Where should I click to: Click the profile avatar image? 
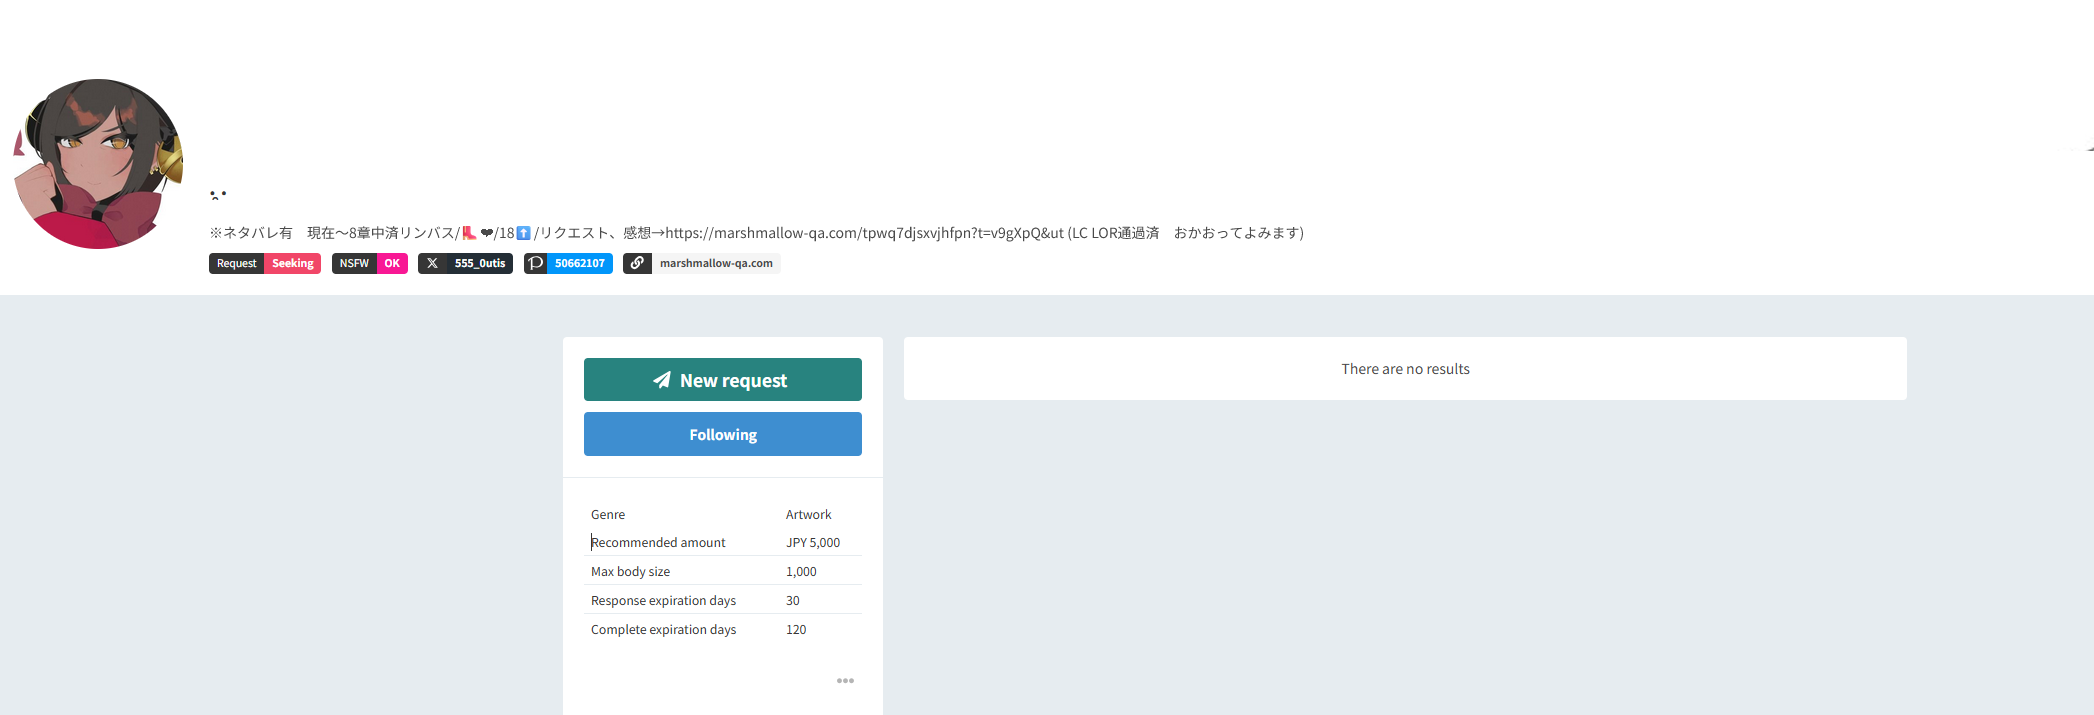click(98, 164)
